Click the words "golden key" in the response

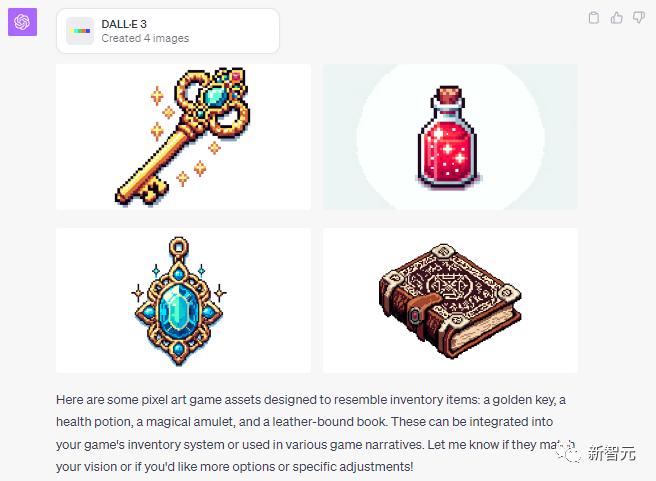point(523,400)
